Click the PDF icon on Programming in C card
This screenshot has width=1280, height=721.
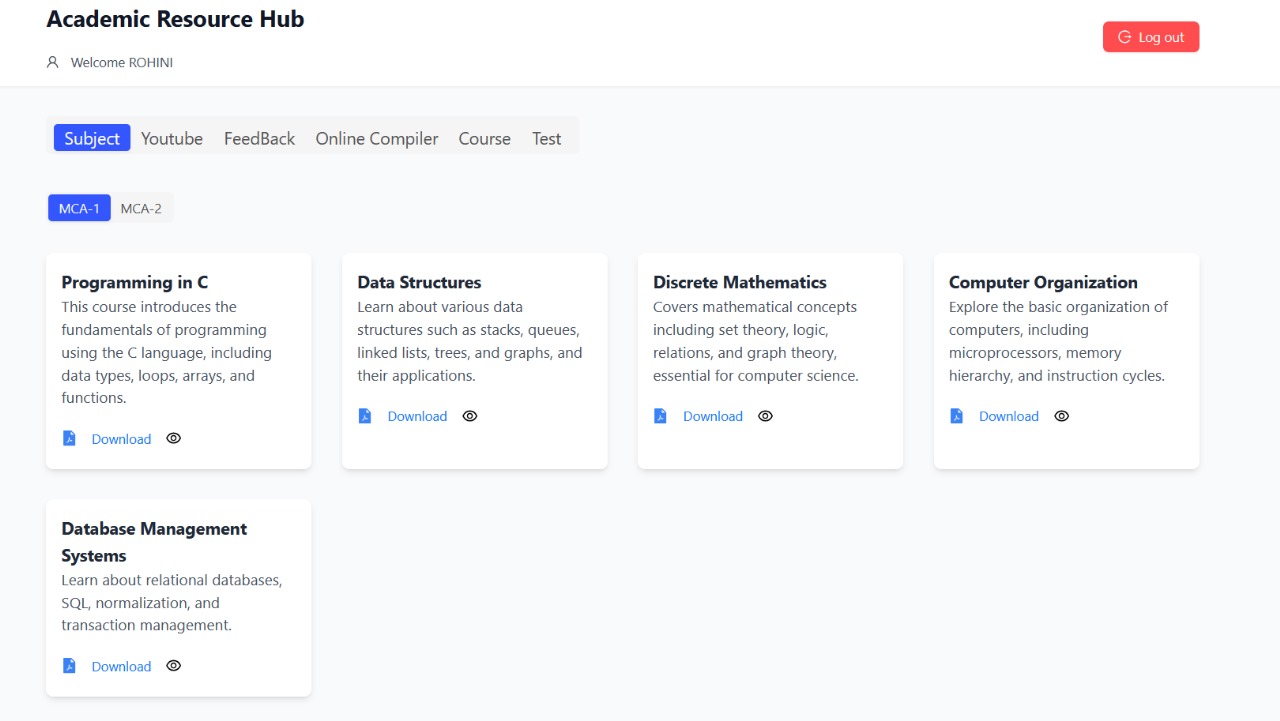[x=69, y=438]
